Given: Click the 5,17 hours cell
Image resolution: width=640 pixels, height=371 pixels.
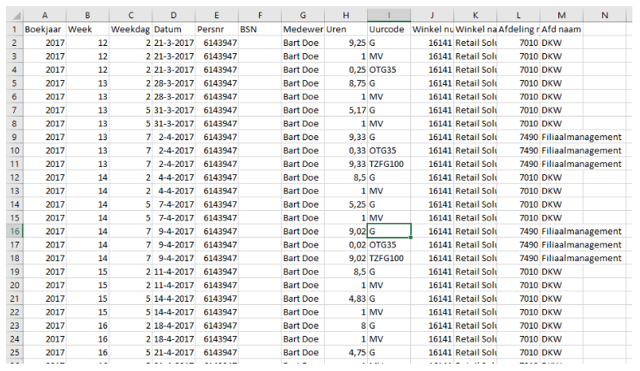Looking at the screenshot, I should pyautogui.click(x=346, y=110).
